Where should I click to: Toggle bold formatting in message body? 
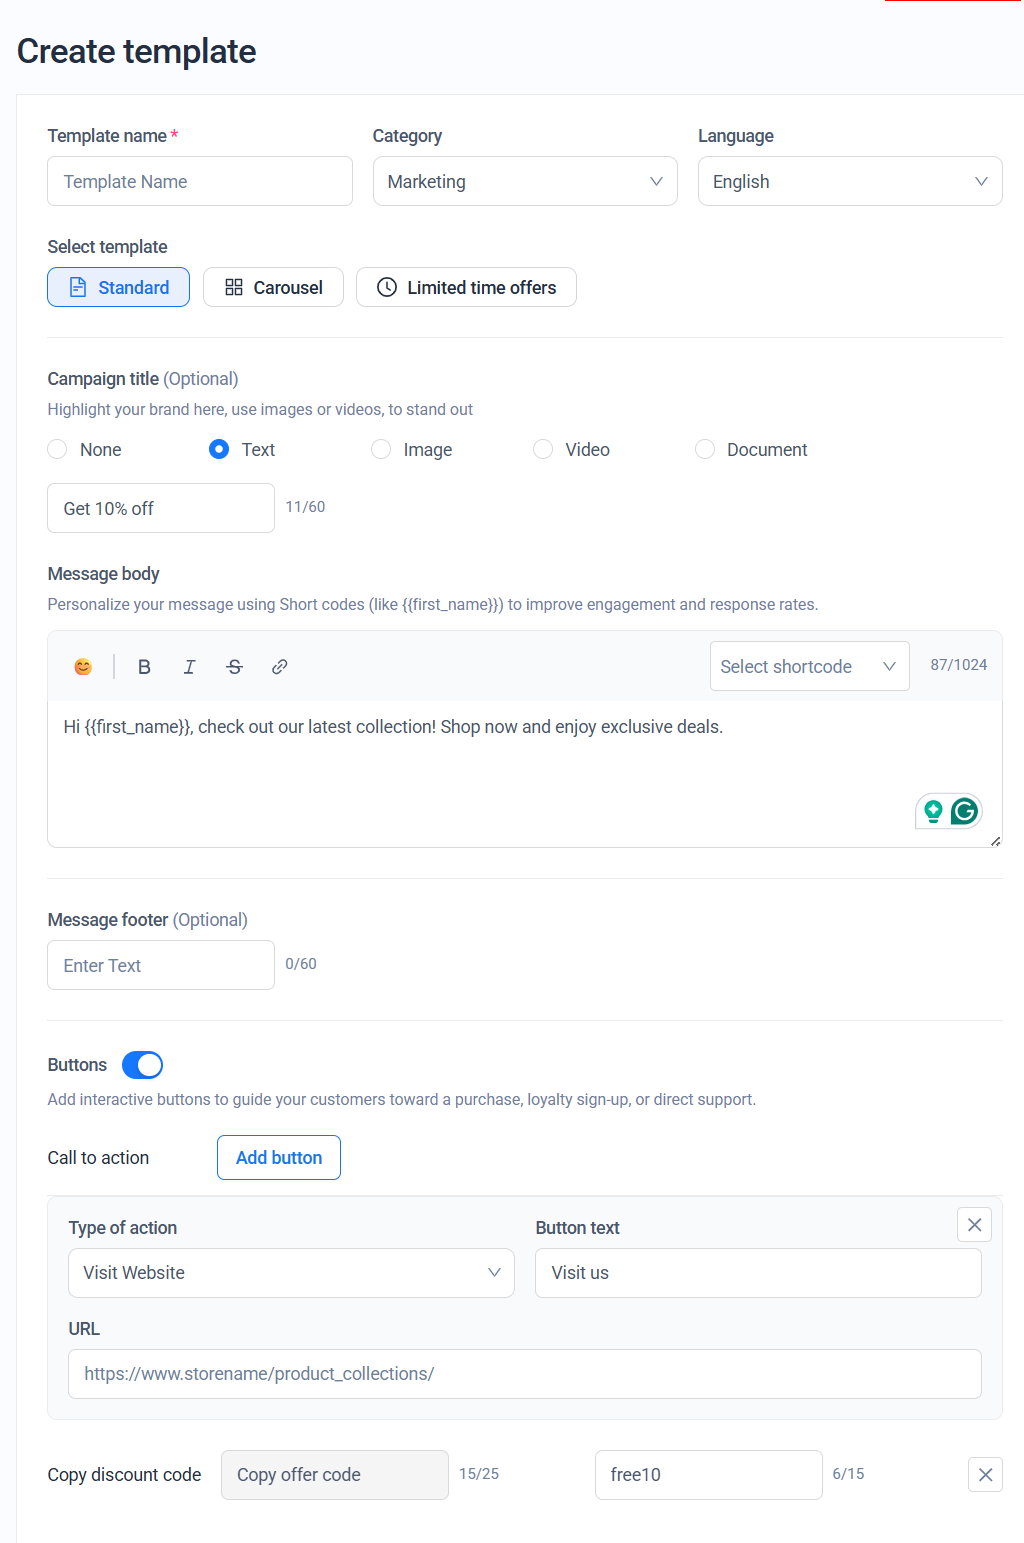(x=144, y=667)
